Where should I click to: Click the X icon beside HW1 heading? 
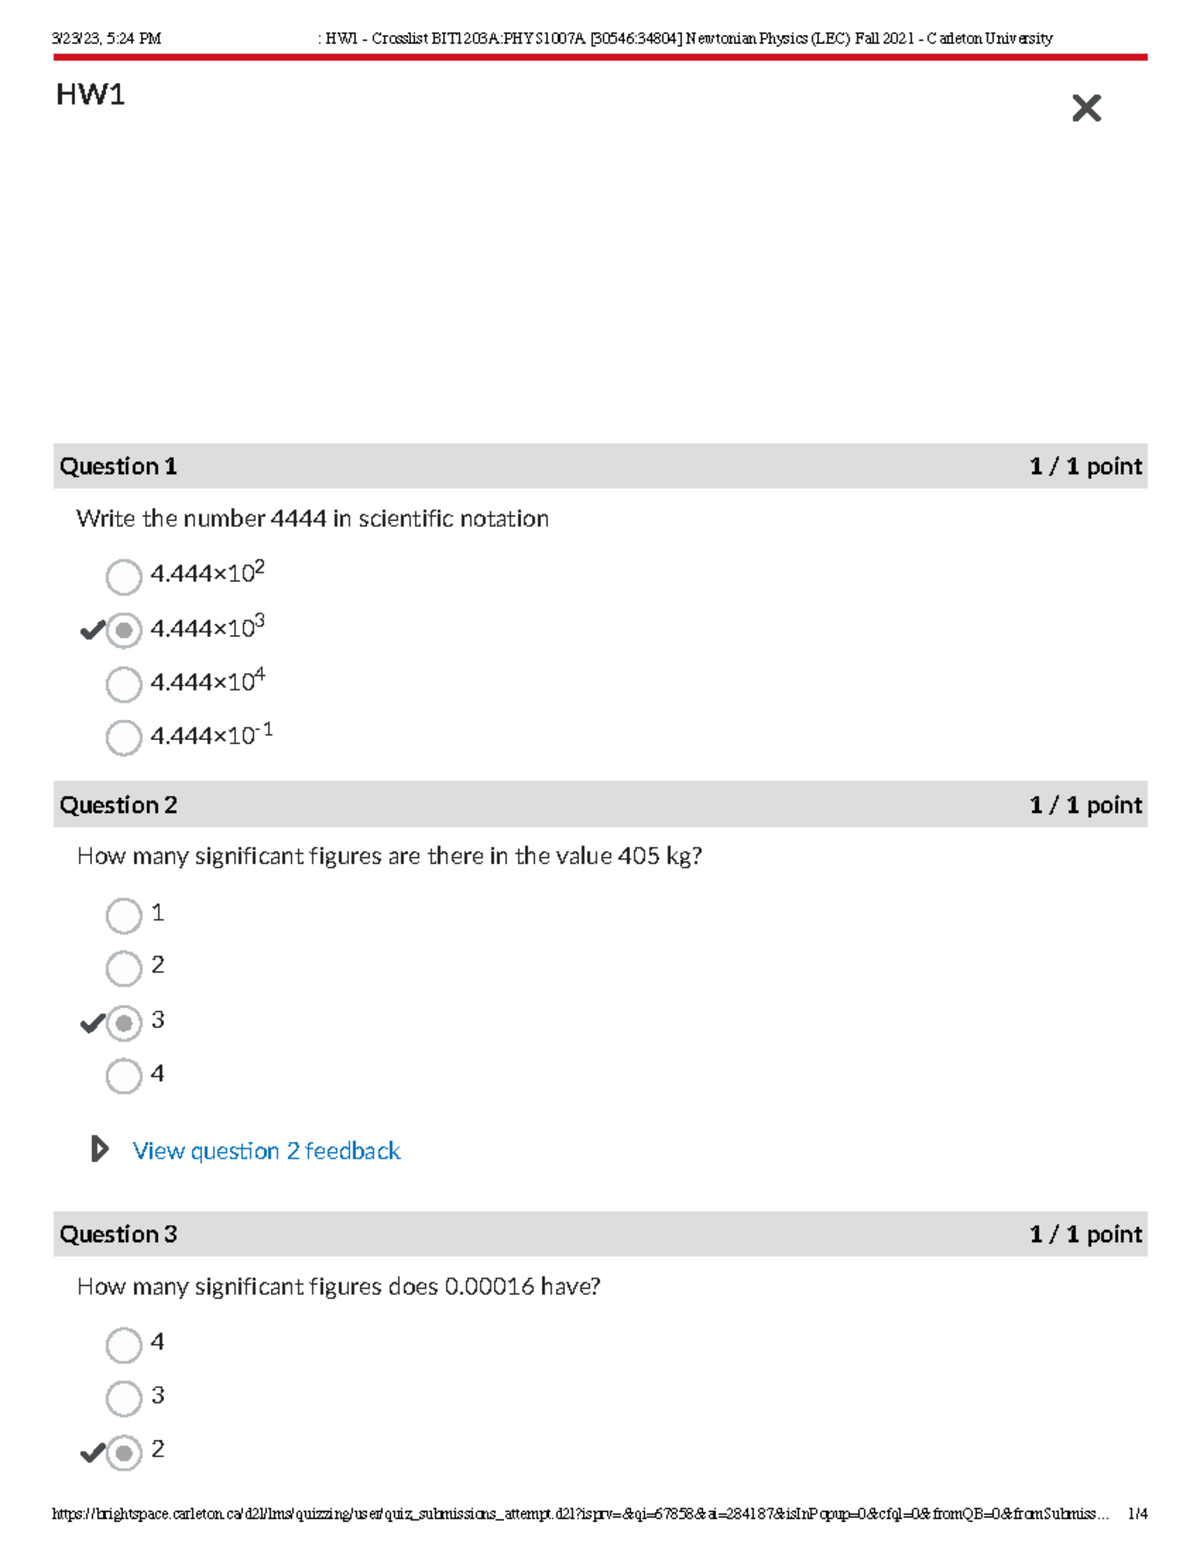pyautogui.click(x=1086, y=108)
